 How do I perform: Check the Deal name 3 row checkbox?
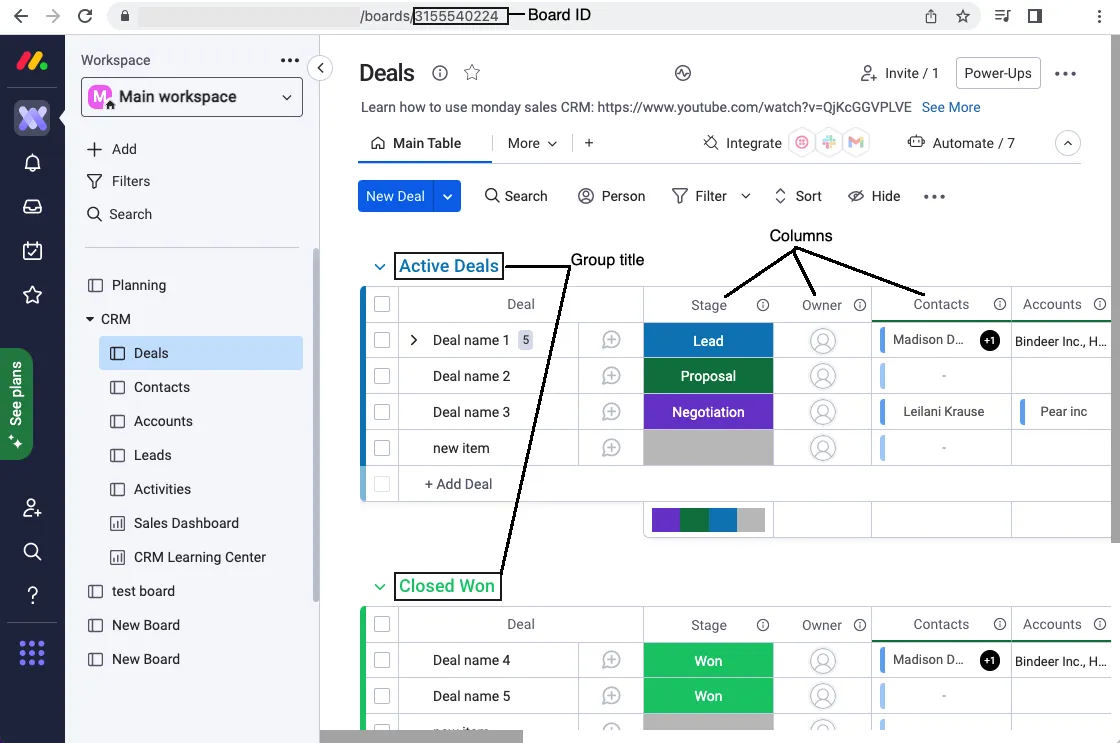pos(382,412)
